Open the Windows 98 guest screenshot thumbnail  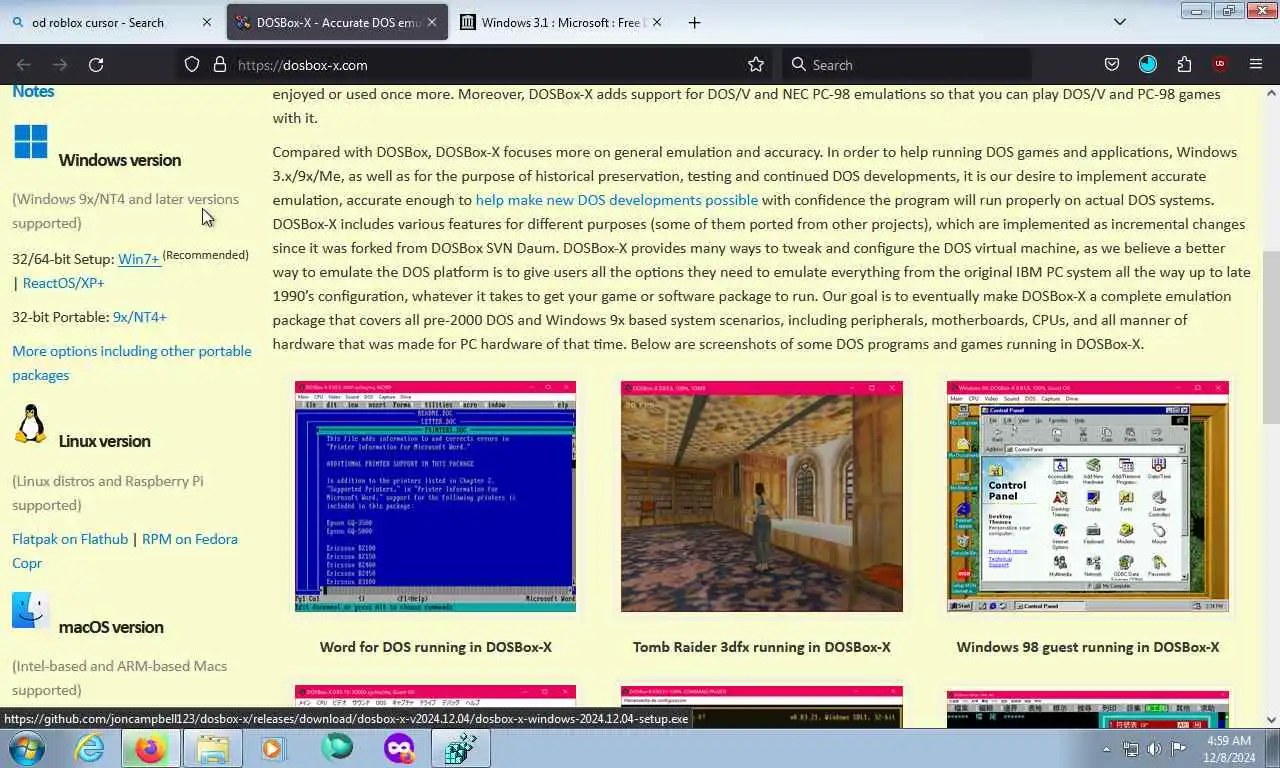pos(1088,496)
